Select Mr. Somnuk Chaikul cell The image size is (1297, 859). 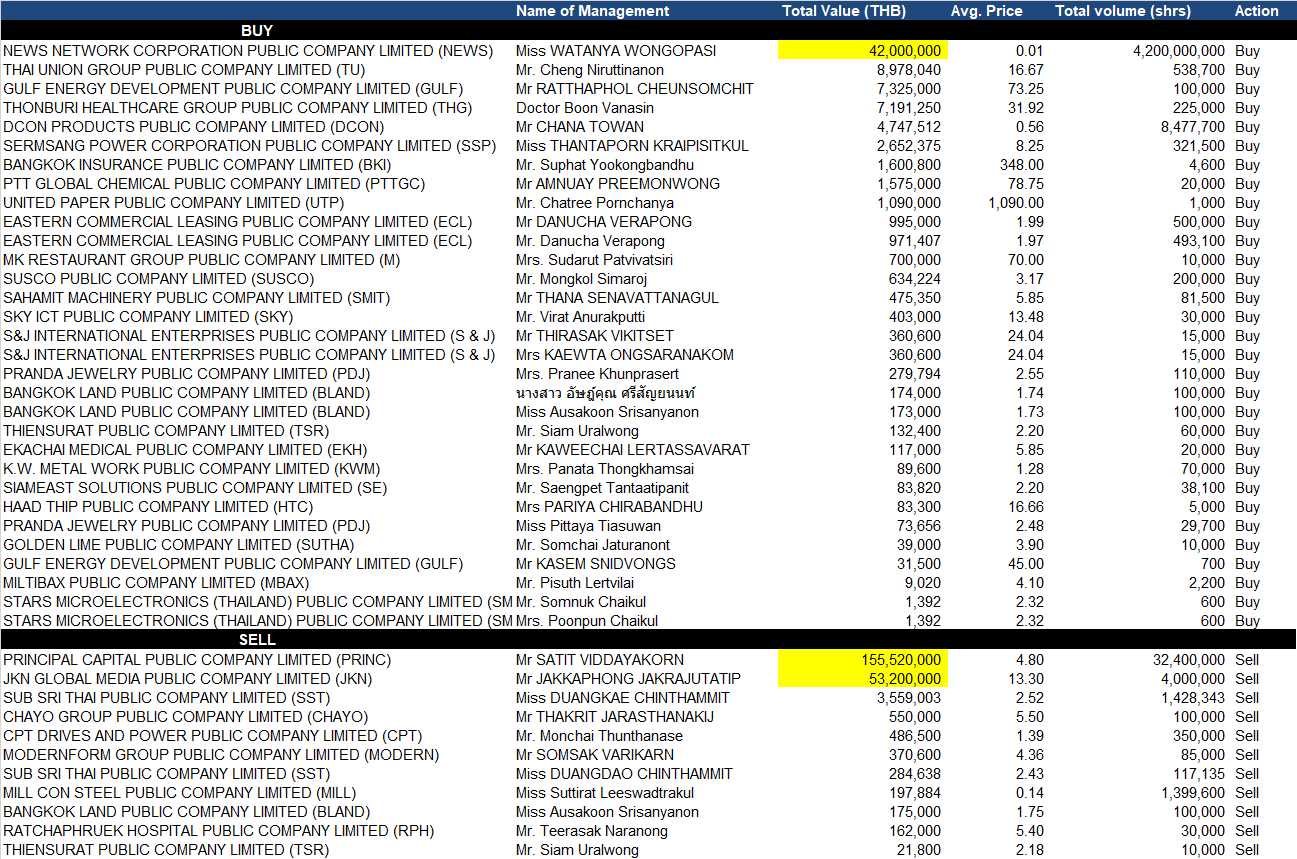pos(581,602)
